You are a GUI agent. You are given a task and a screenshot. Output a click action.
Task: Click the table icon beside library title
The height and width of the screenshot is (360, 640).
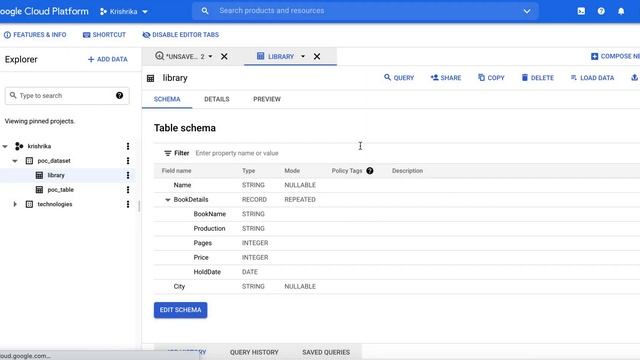(151, 78)
